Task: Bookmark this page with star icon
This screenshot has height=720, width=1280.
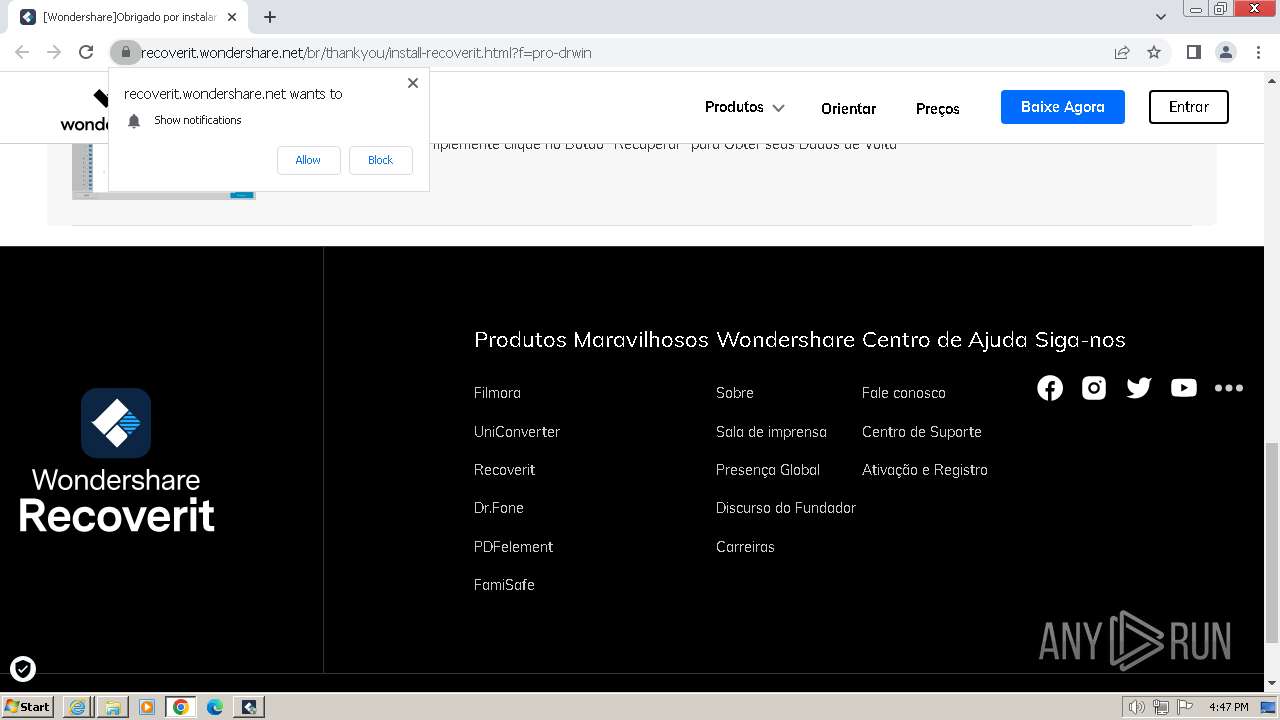Action: point(1154,52)
